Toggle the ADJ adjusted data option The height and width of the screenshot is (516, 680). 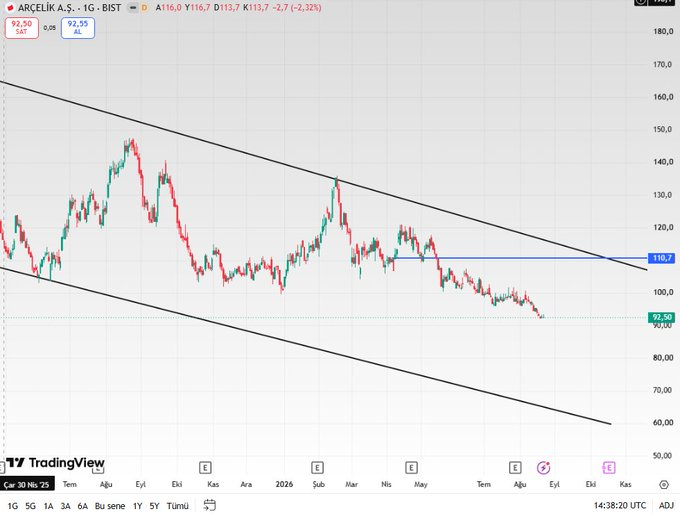666,506
